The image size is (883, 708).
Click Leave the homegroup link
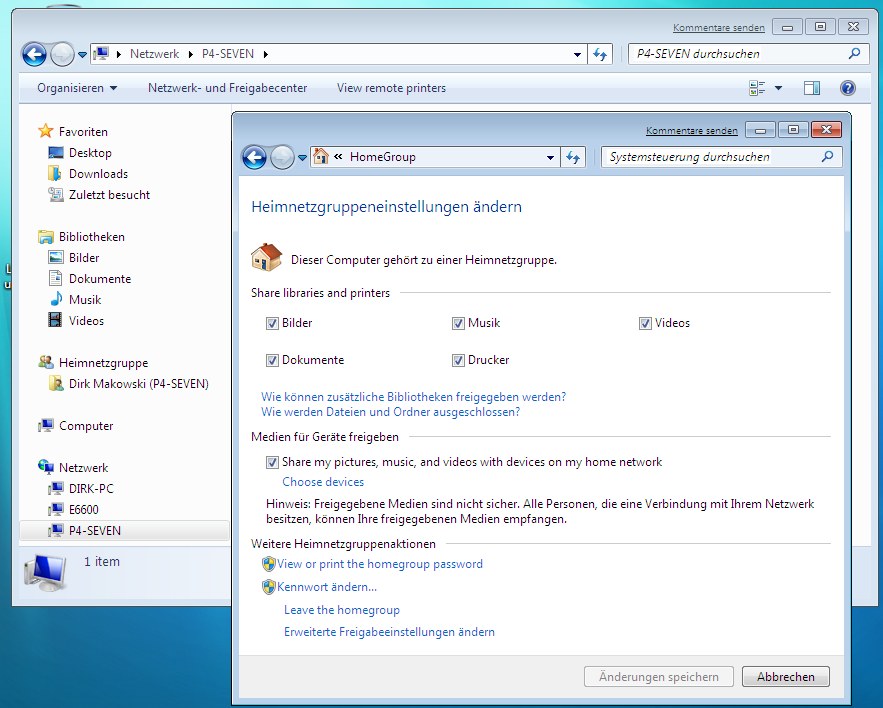[342, 610]
